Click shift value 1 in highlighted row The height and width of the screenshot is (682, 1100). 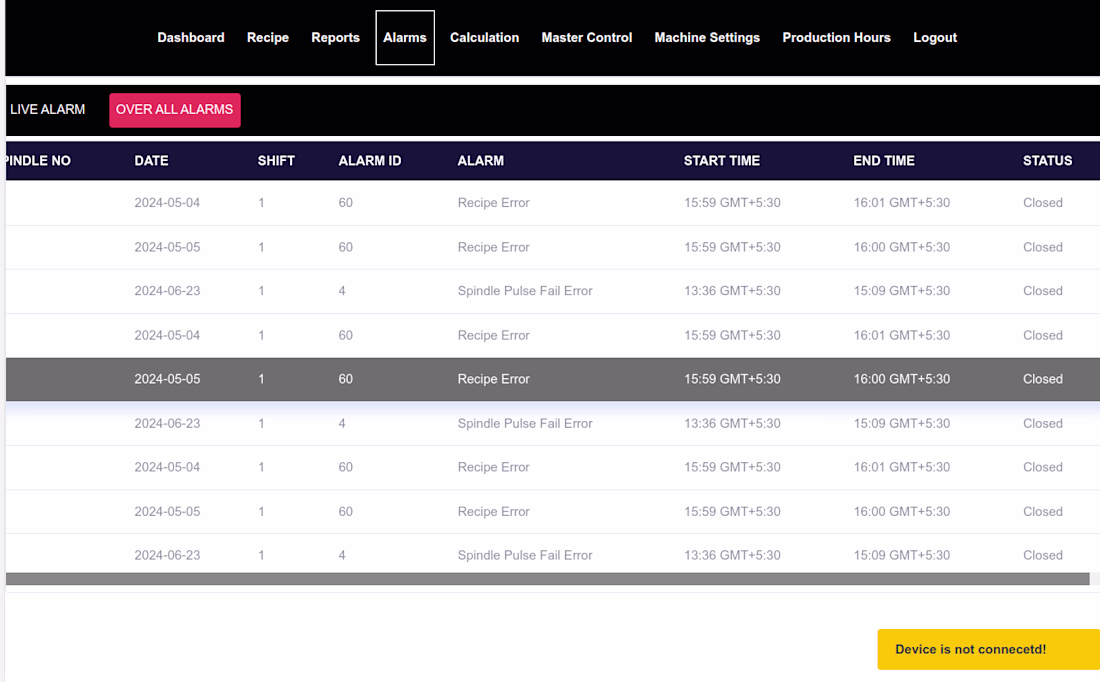coord(261,379)
